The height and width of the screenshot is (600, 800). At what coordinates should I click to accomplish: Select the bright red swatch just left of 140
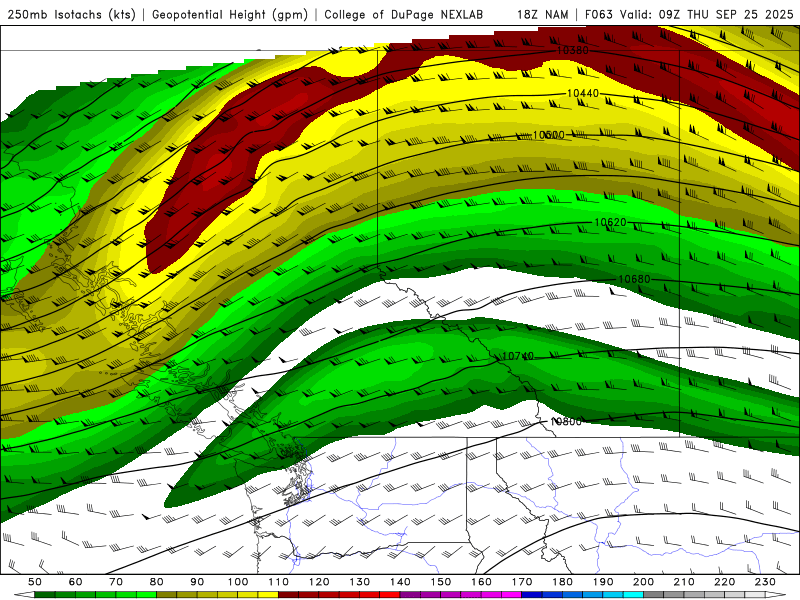pyautogui.click(x=390, y=595)
